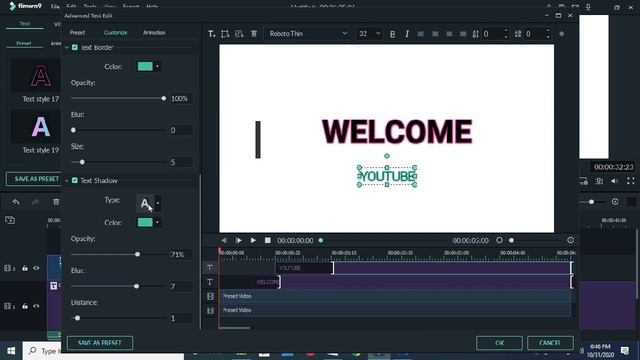
Task: Click the line spacing icon
Action: (x=476, y=34)
